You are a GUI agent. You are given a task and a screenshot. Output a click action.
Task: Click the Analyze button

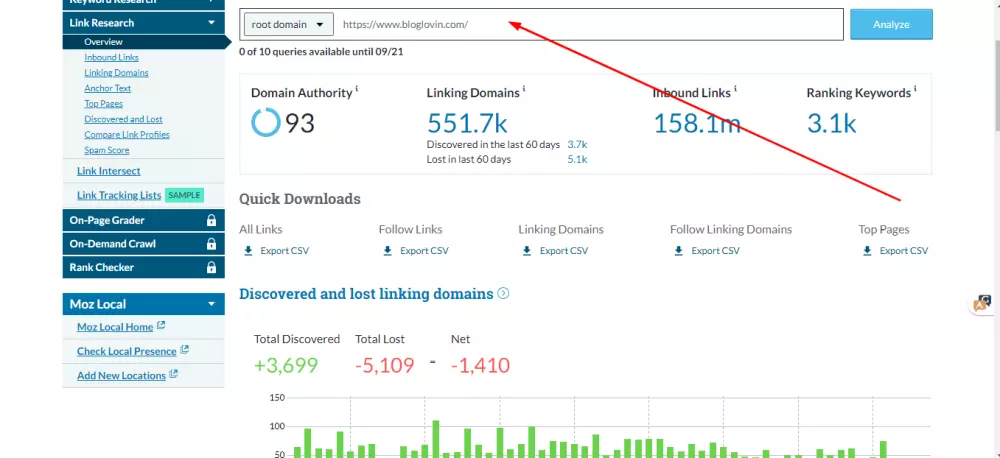[891, 24]
